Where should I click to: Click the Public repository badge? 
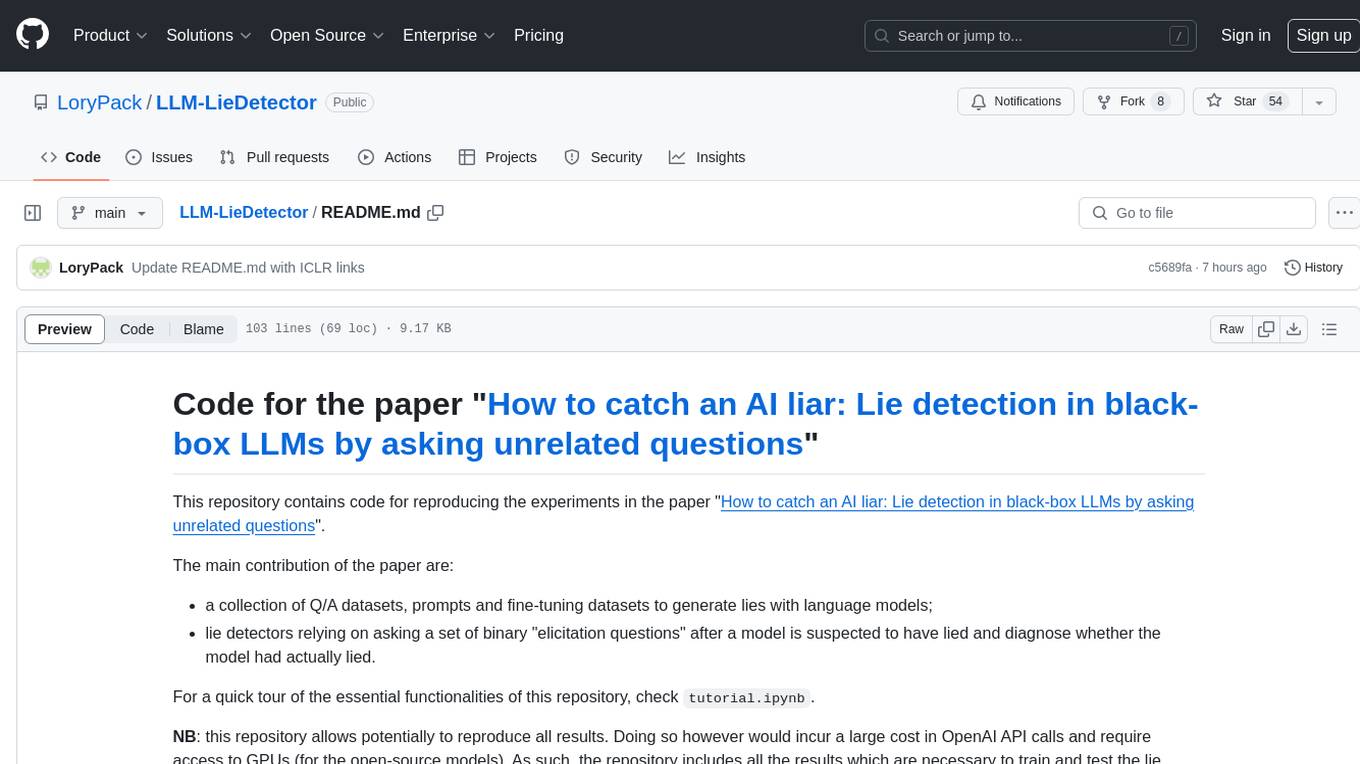(x=350, y=102)
